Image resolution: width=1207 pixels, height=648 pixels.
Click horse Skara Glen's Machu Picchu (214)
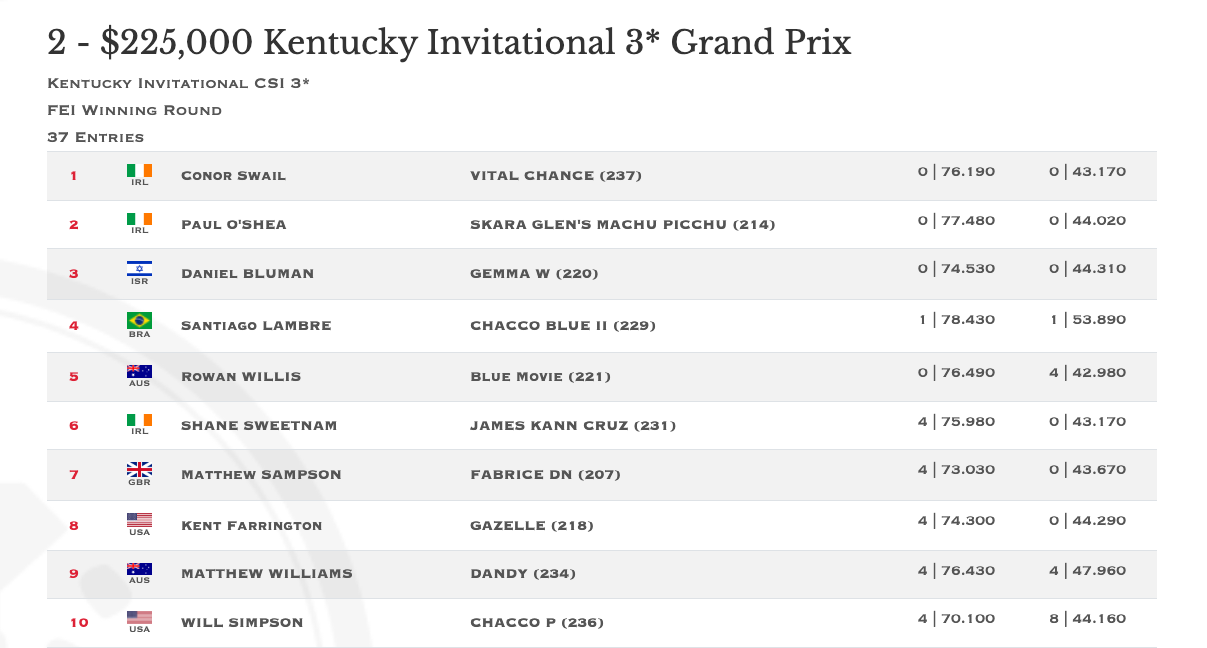[623, 225]
